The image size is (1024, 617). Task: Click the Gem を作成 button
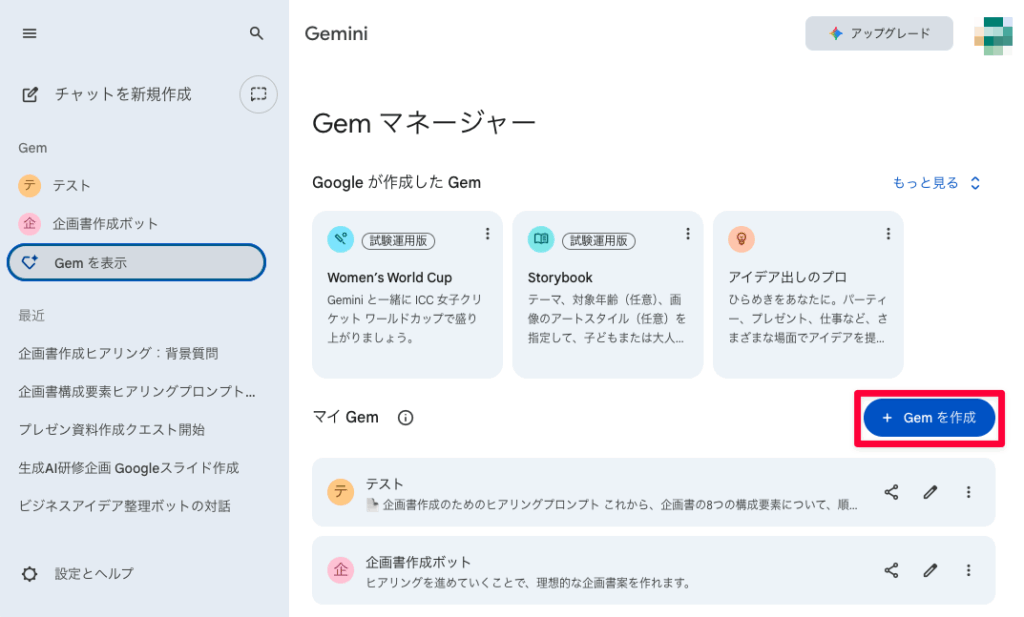(x=928, y=418)
